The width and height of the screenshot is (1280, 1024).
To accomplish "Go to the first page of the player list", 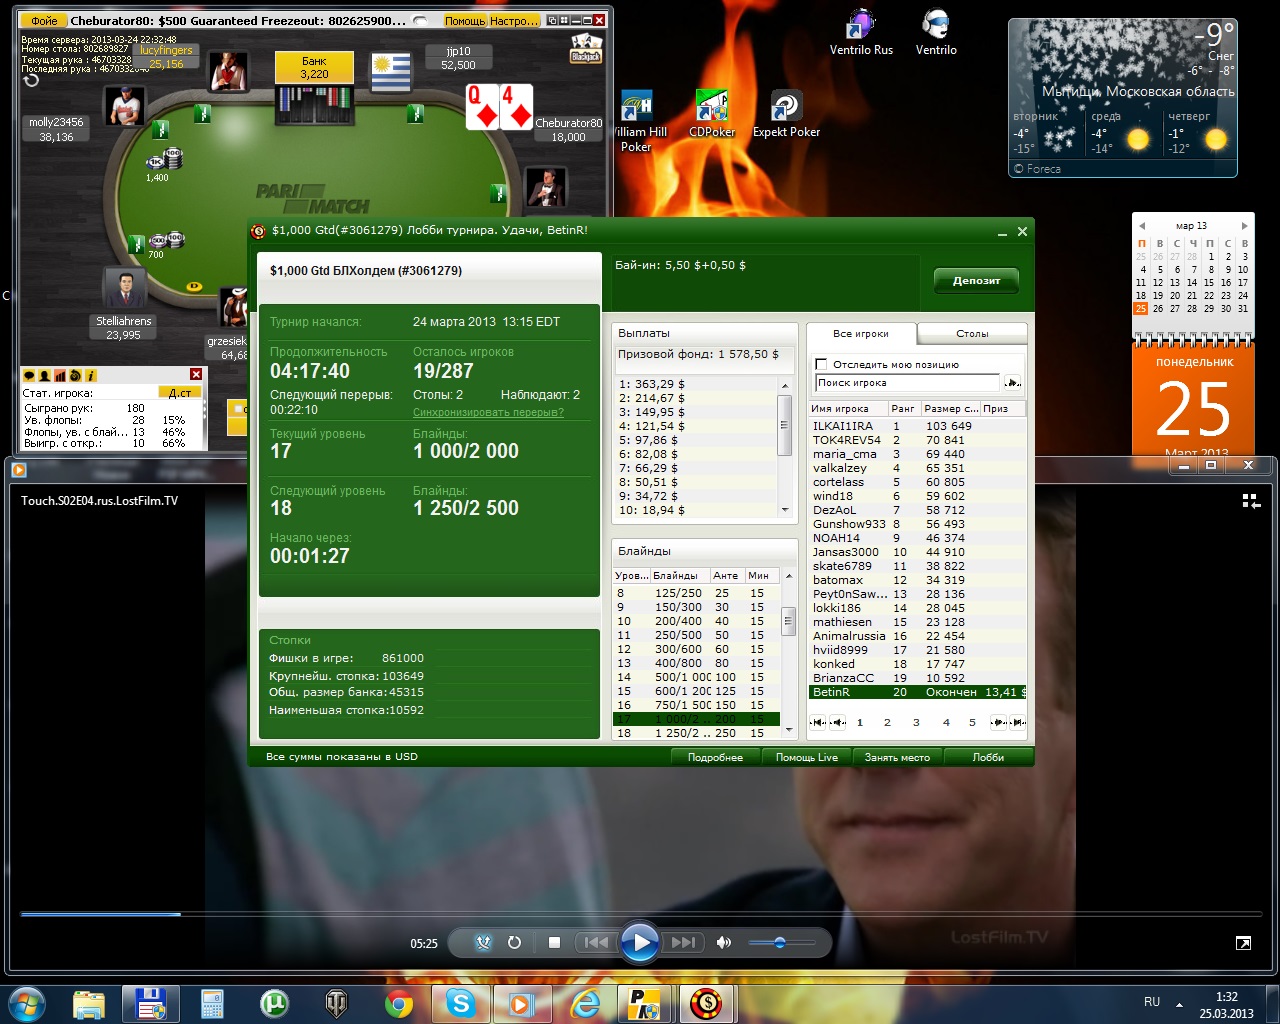I will [818, 722].
